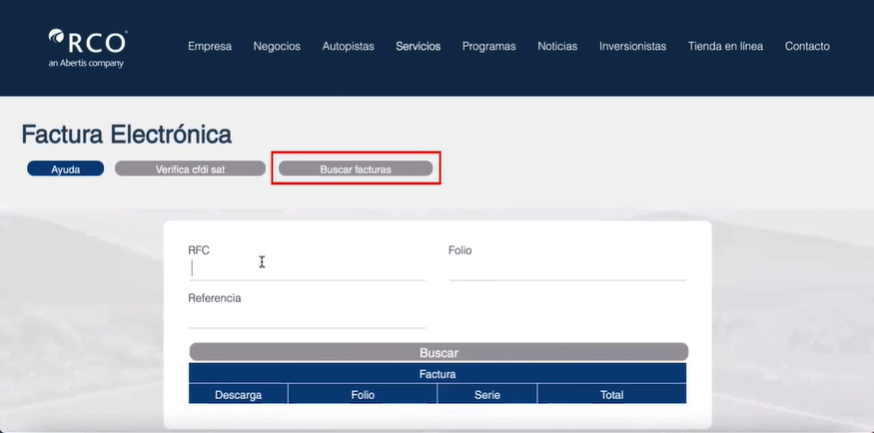Image resolution: width=874 pixels, height=433 pixels.
Task: Open the Programas menu item
Action: [489, 46]
